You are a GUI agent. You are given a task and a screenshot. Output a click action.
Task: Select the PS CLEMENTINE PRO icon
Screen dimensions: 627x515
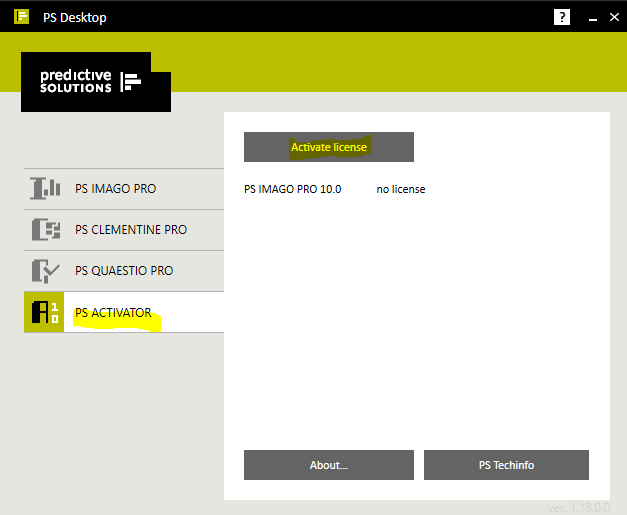tap(46, 230)
